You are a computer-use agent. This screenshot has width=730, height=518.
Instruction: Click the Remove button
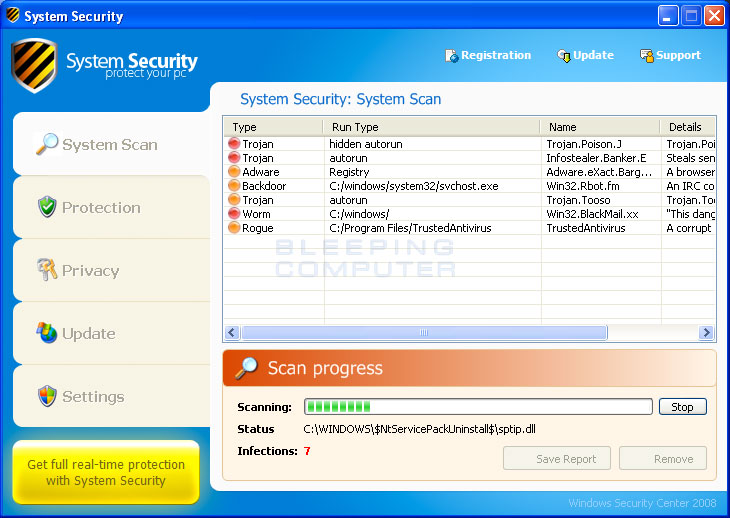(x=663, y=458)
